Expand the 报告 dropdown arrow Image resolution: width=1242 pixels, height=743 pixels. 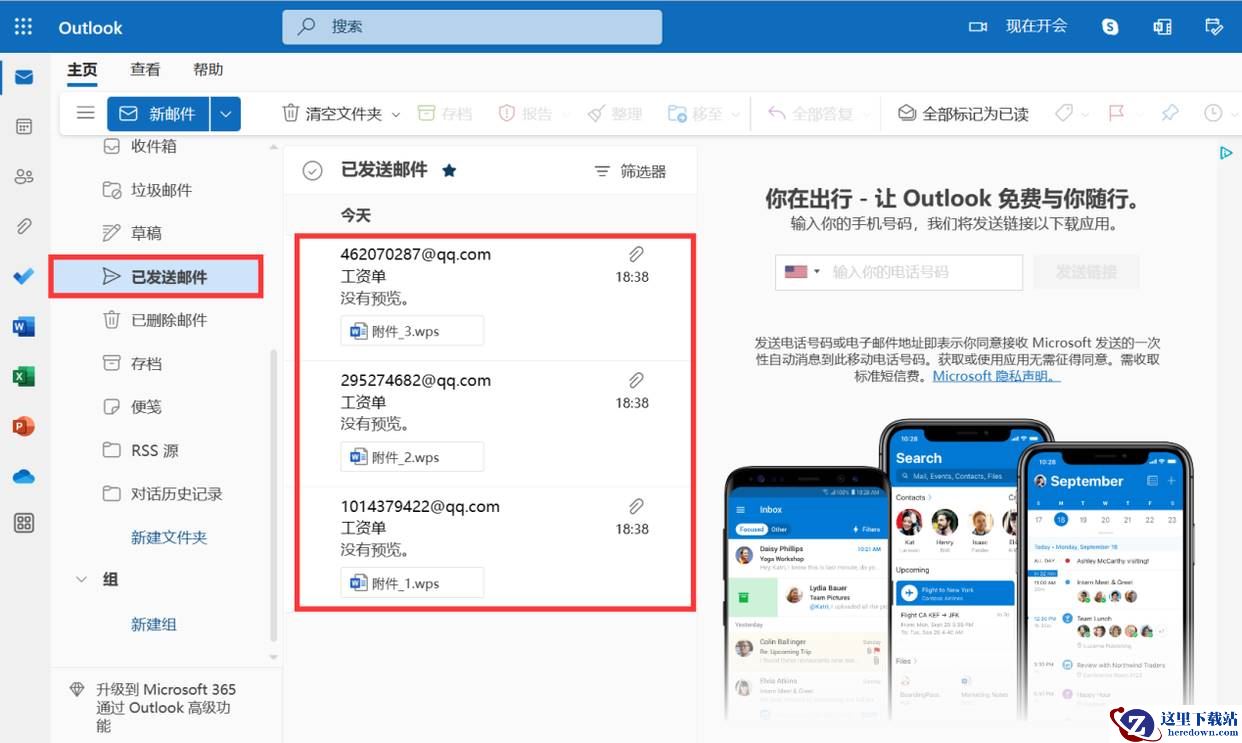(566, 115)
